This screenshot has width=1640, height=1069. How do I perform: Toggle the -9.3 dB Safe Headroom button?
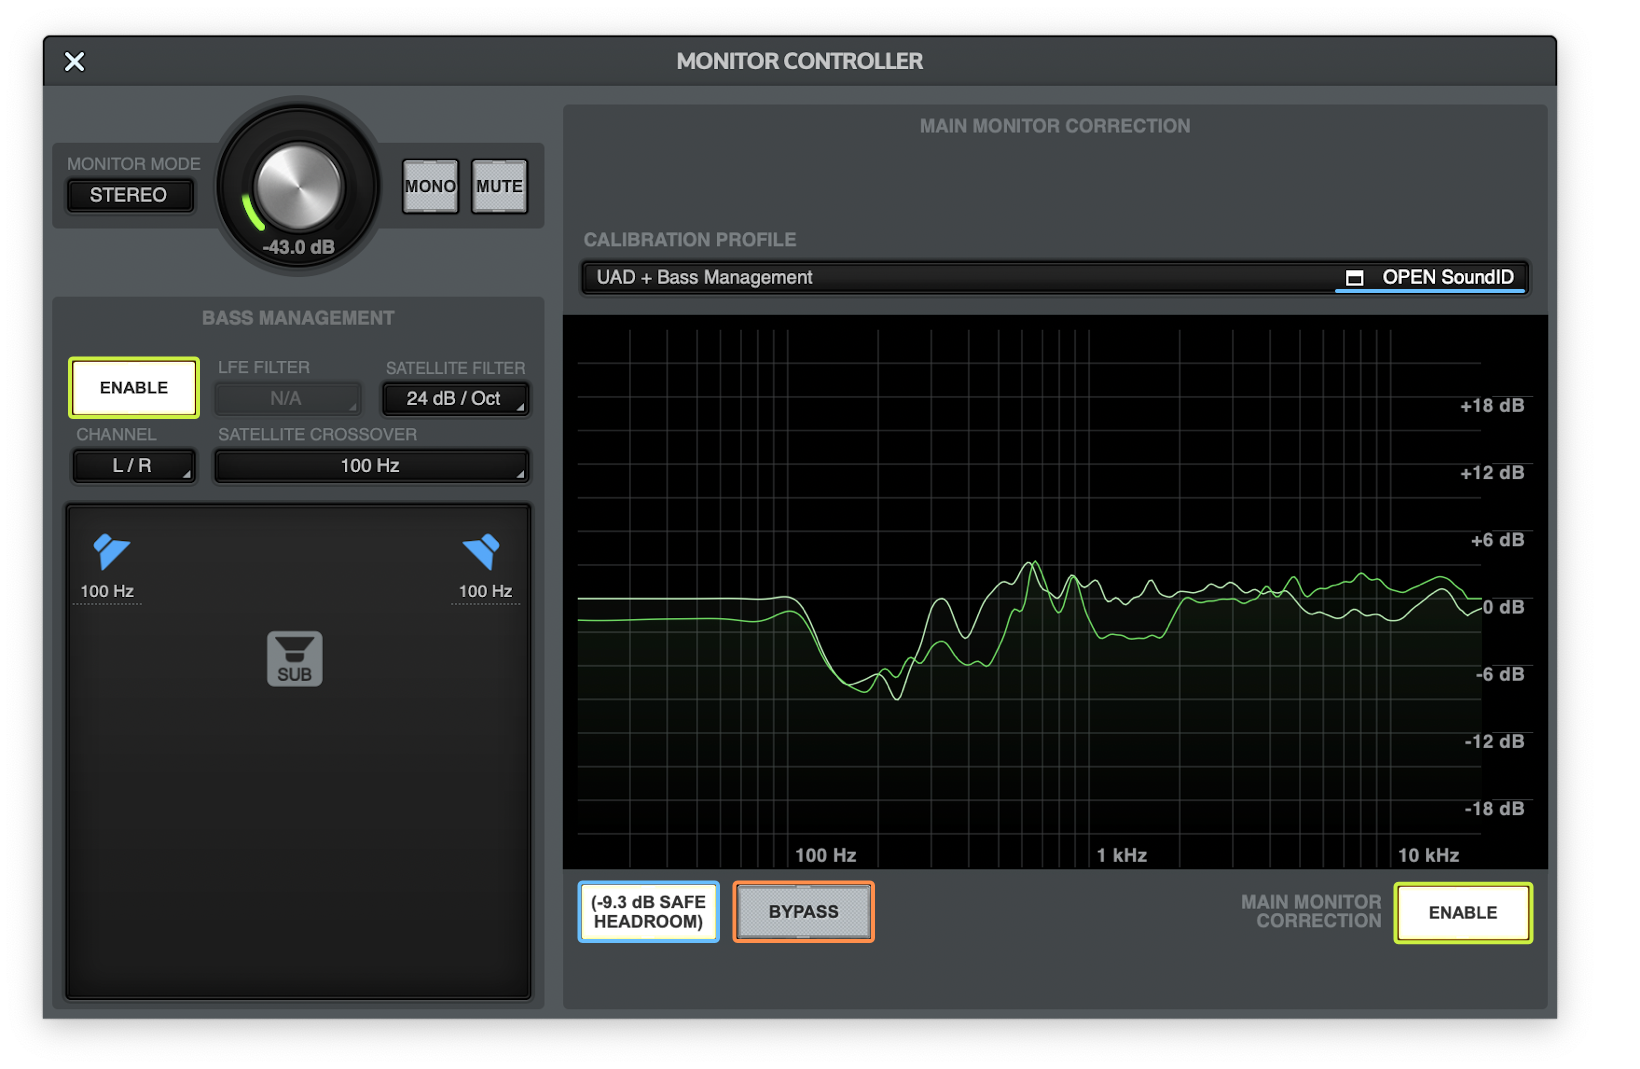click(x=649, y=912)
